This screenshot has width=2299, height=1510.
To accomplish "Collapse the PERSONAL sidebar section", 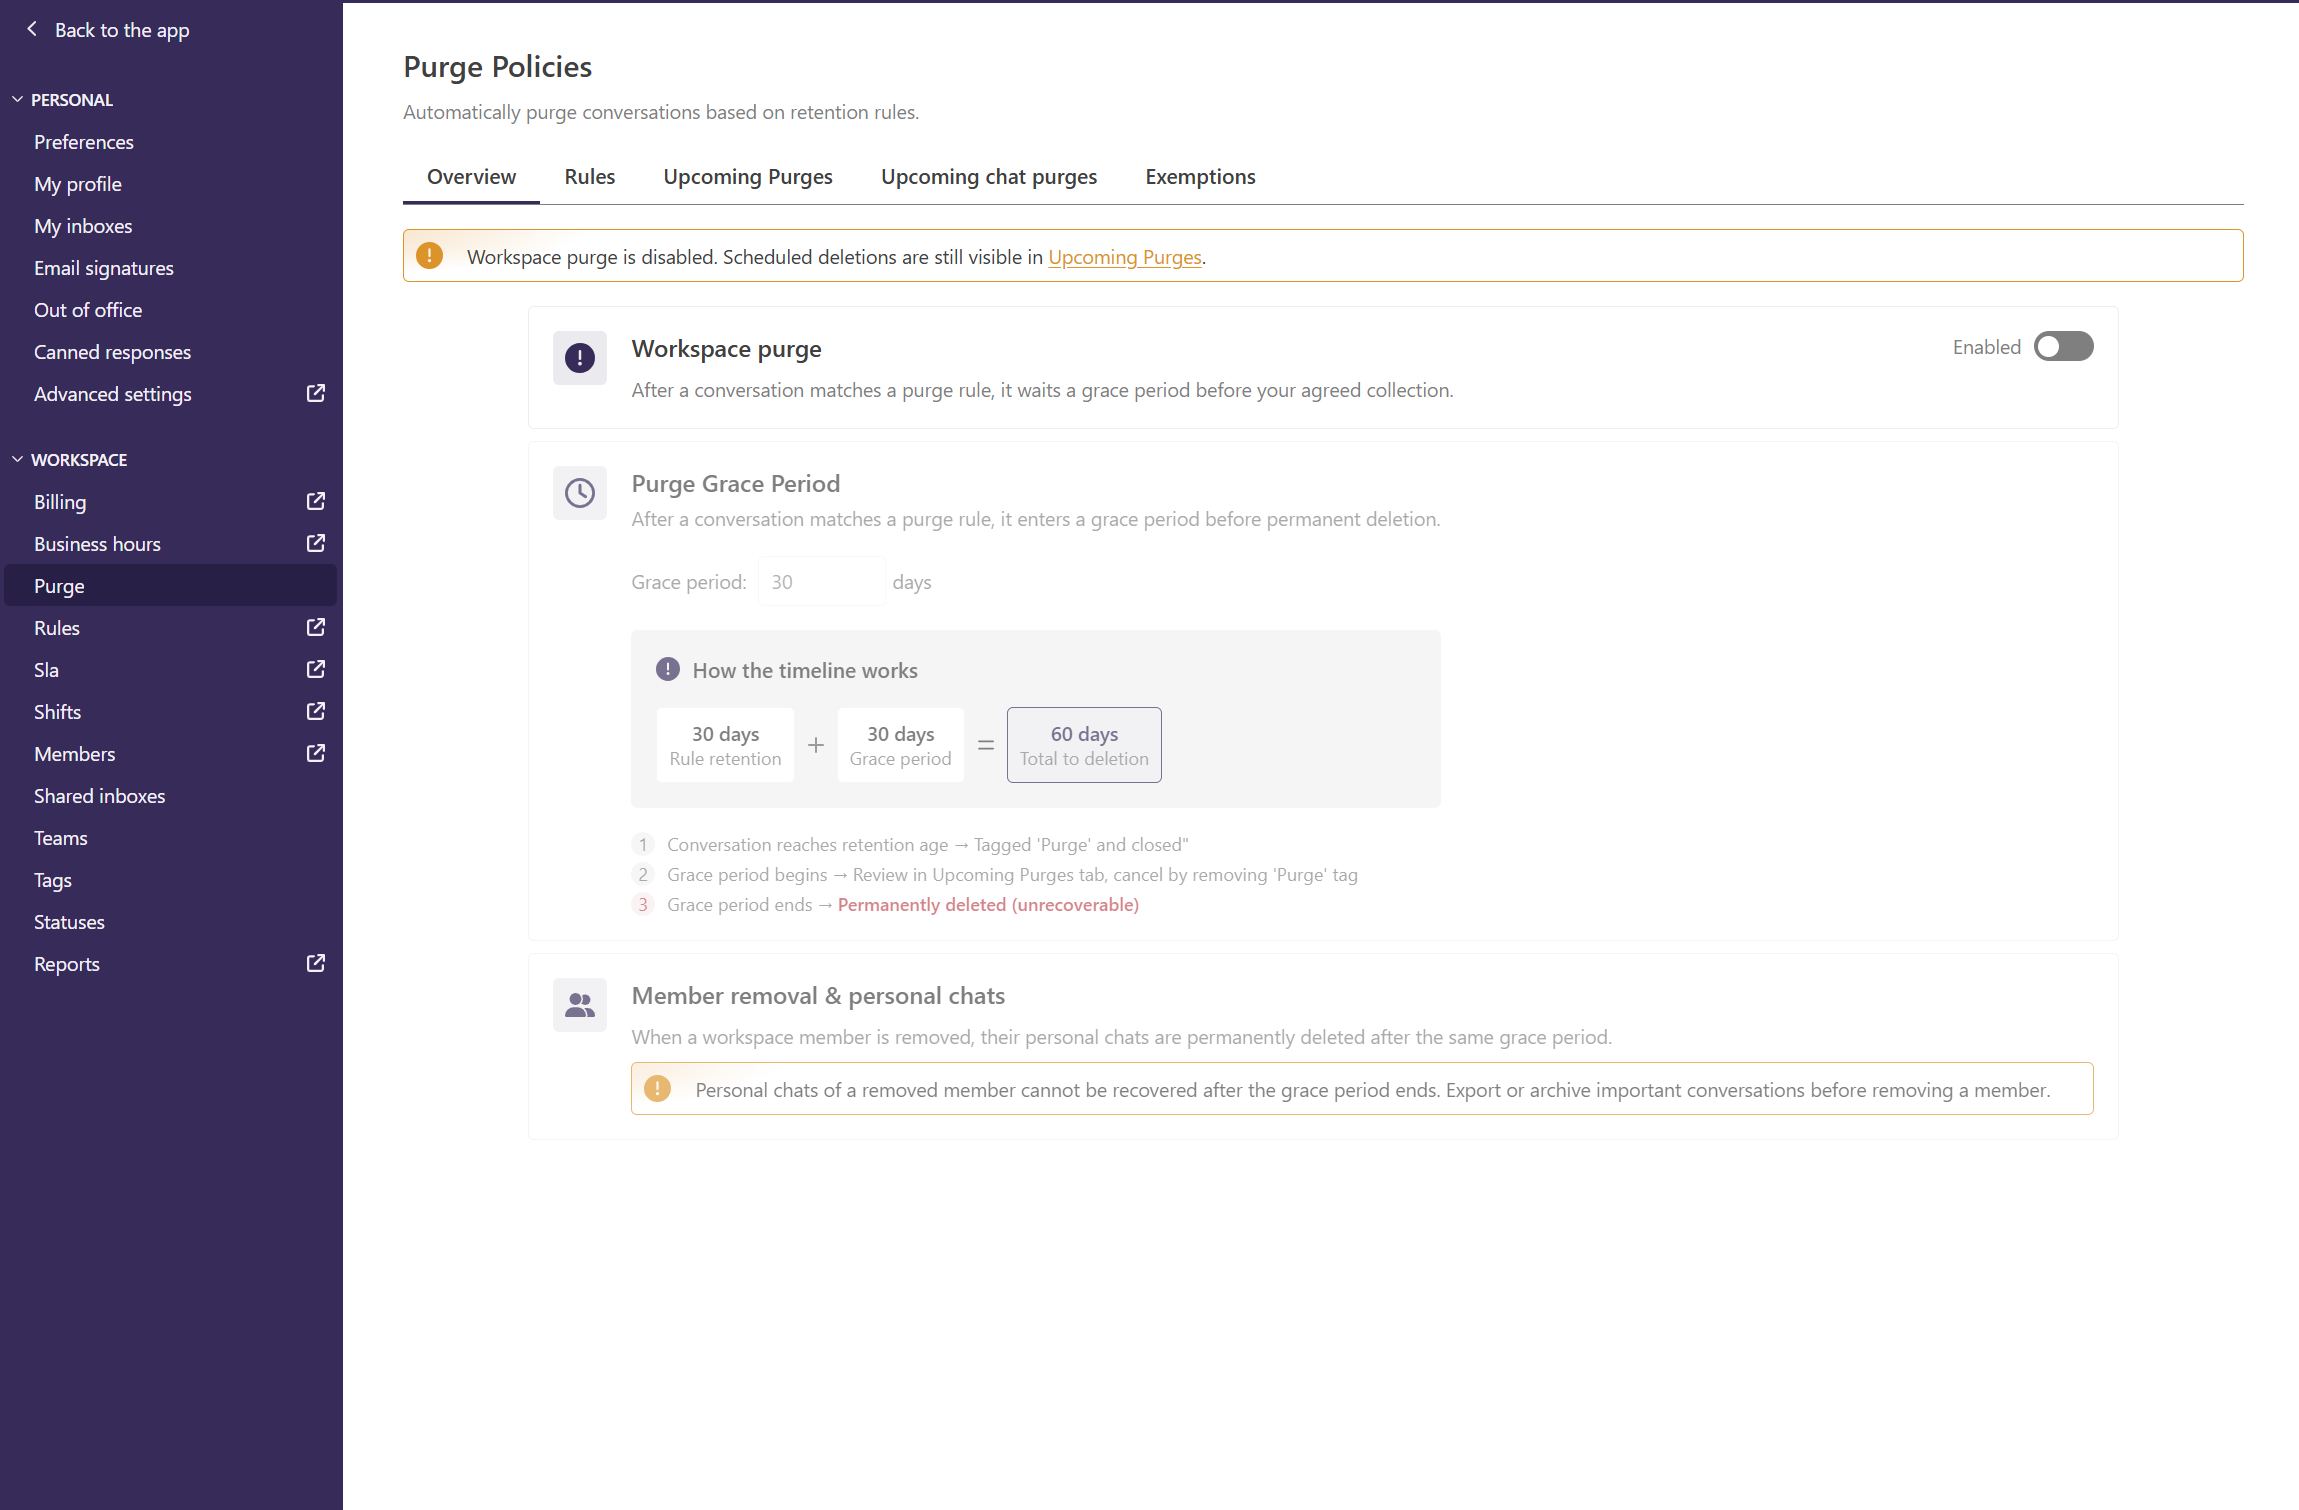I will 17,100.
